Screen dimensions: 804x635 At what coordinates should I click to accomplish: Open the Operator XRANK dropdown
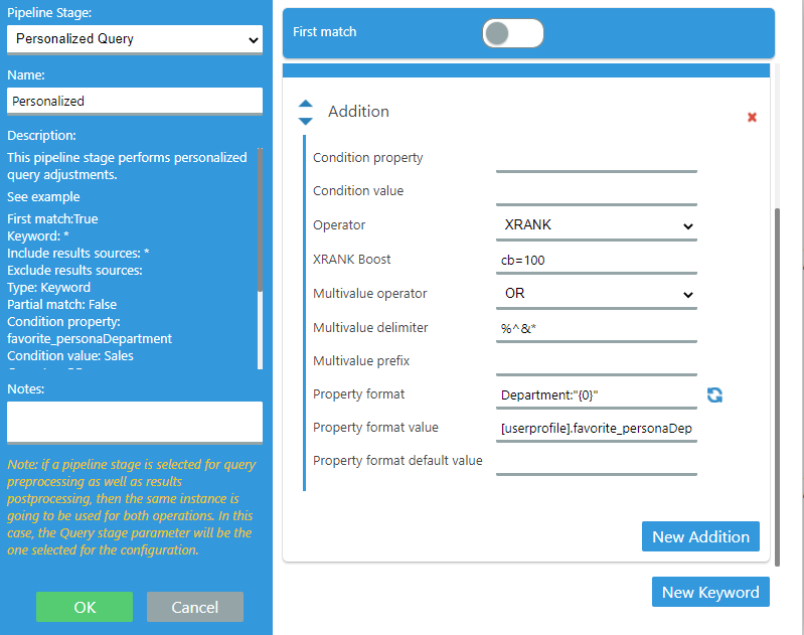click(596, 226)
